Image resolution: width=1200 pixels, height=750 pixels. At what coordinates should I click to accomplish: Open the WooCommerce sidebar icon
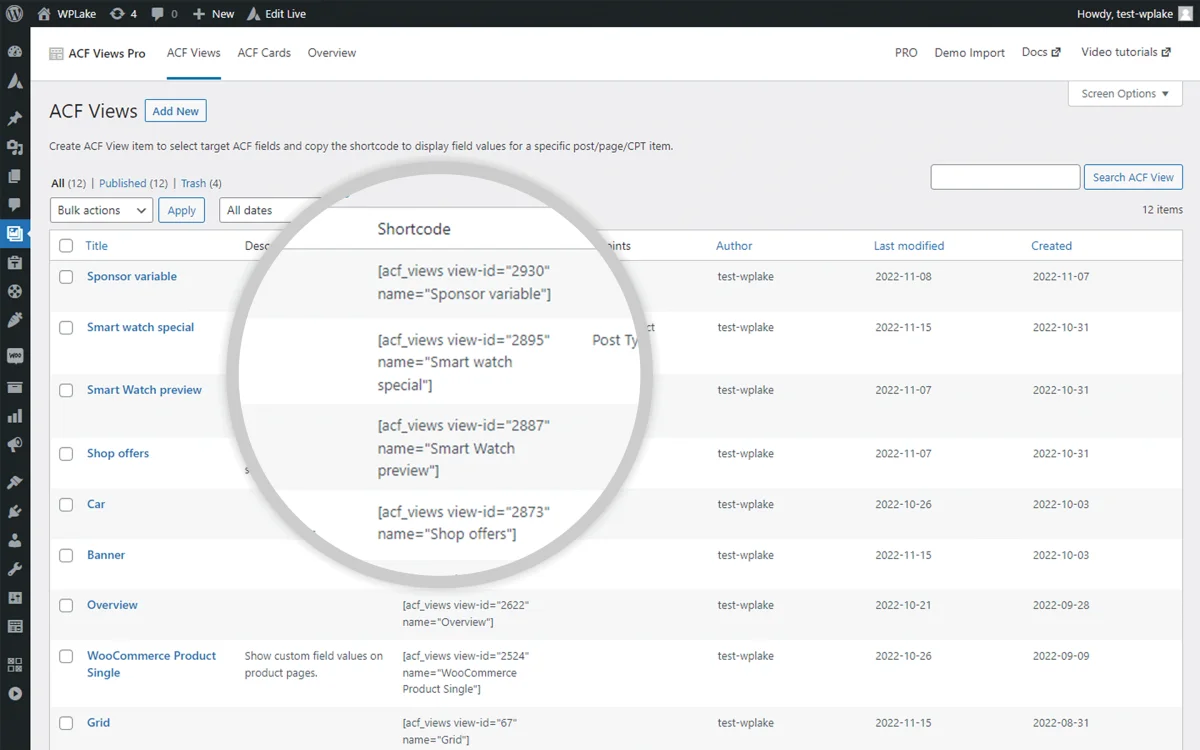pos(15,356)
